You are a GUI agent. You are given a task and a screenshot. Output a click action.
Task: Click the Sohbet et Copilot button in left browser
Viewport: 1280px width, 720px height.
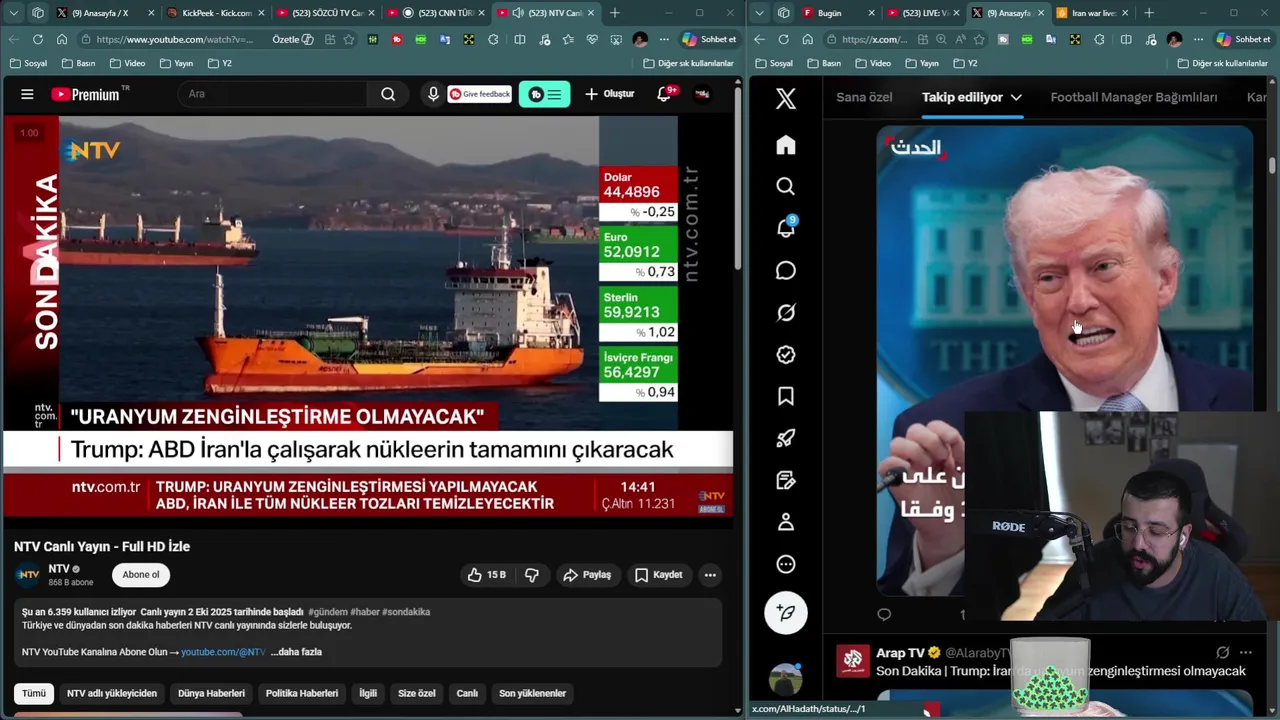[x=709, y=39]
